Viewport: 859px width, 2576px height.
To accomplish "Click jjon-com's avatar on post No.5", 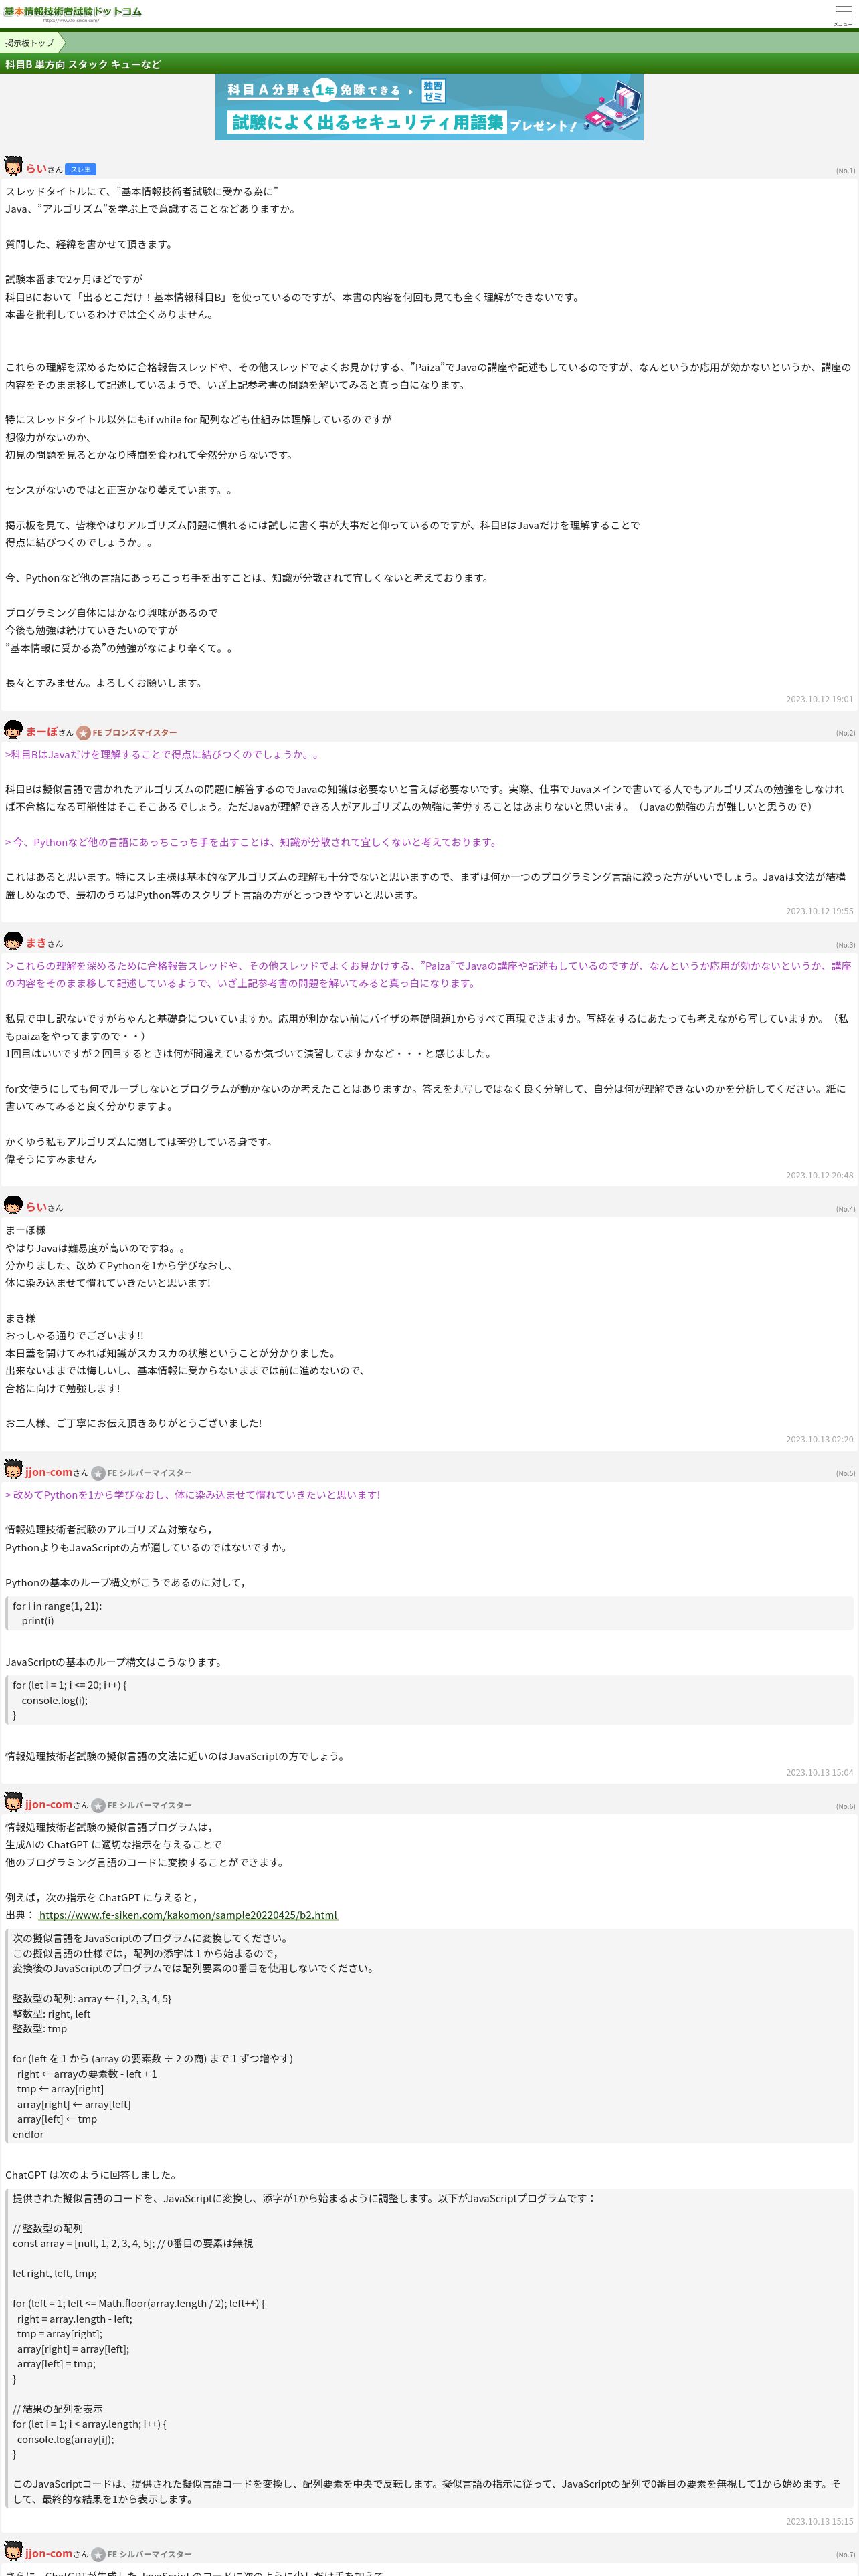I will tap(13, 1469).
